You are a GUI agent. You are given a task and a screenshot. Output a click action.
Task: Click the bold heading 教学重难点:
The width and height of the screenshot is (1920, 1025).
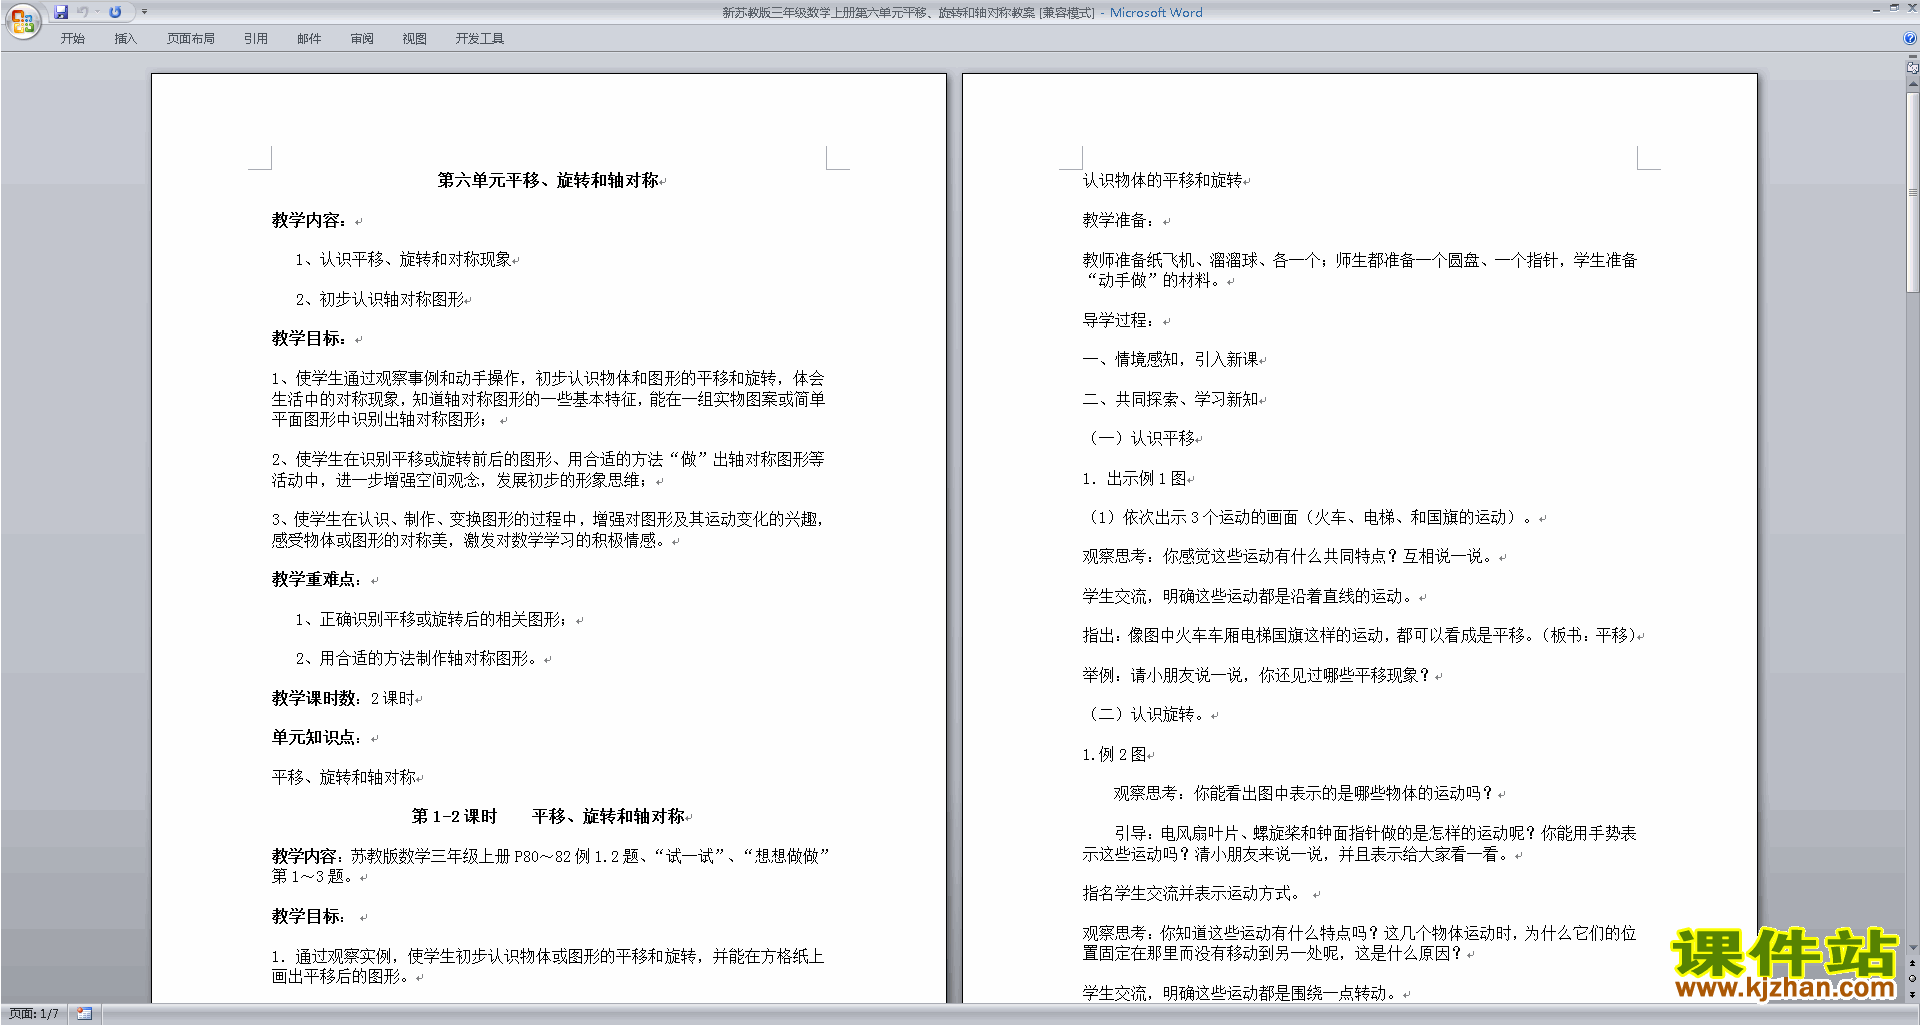(x=317, y=579)
